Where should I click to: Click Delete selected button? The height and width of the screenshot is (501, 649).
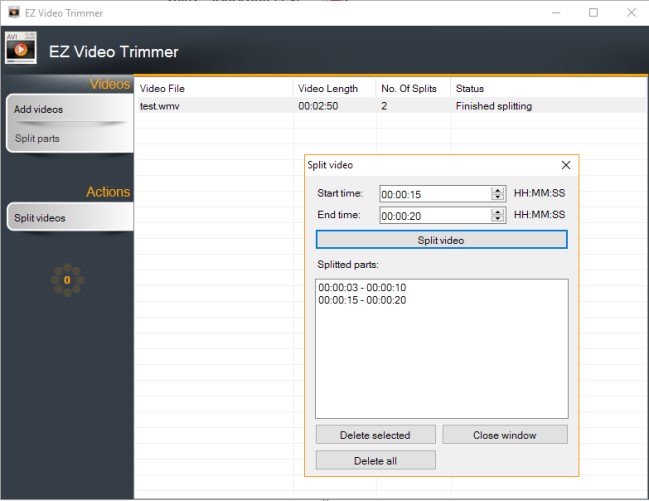(x=375, y=435)
